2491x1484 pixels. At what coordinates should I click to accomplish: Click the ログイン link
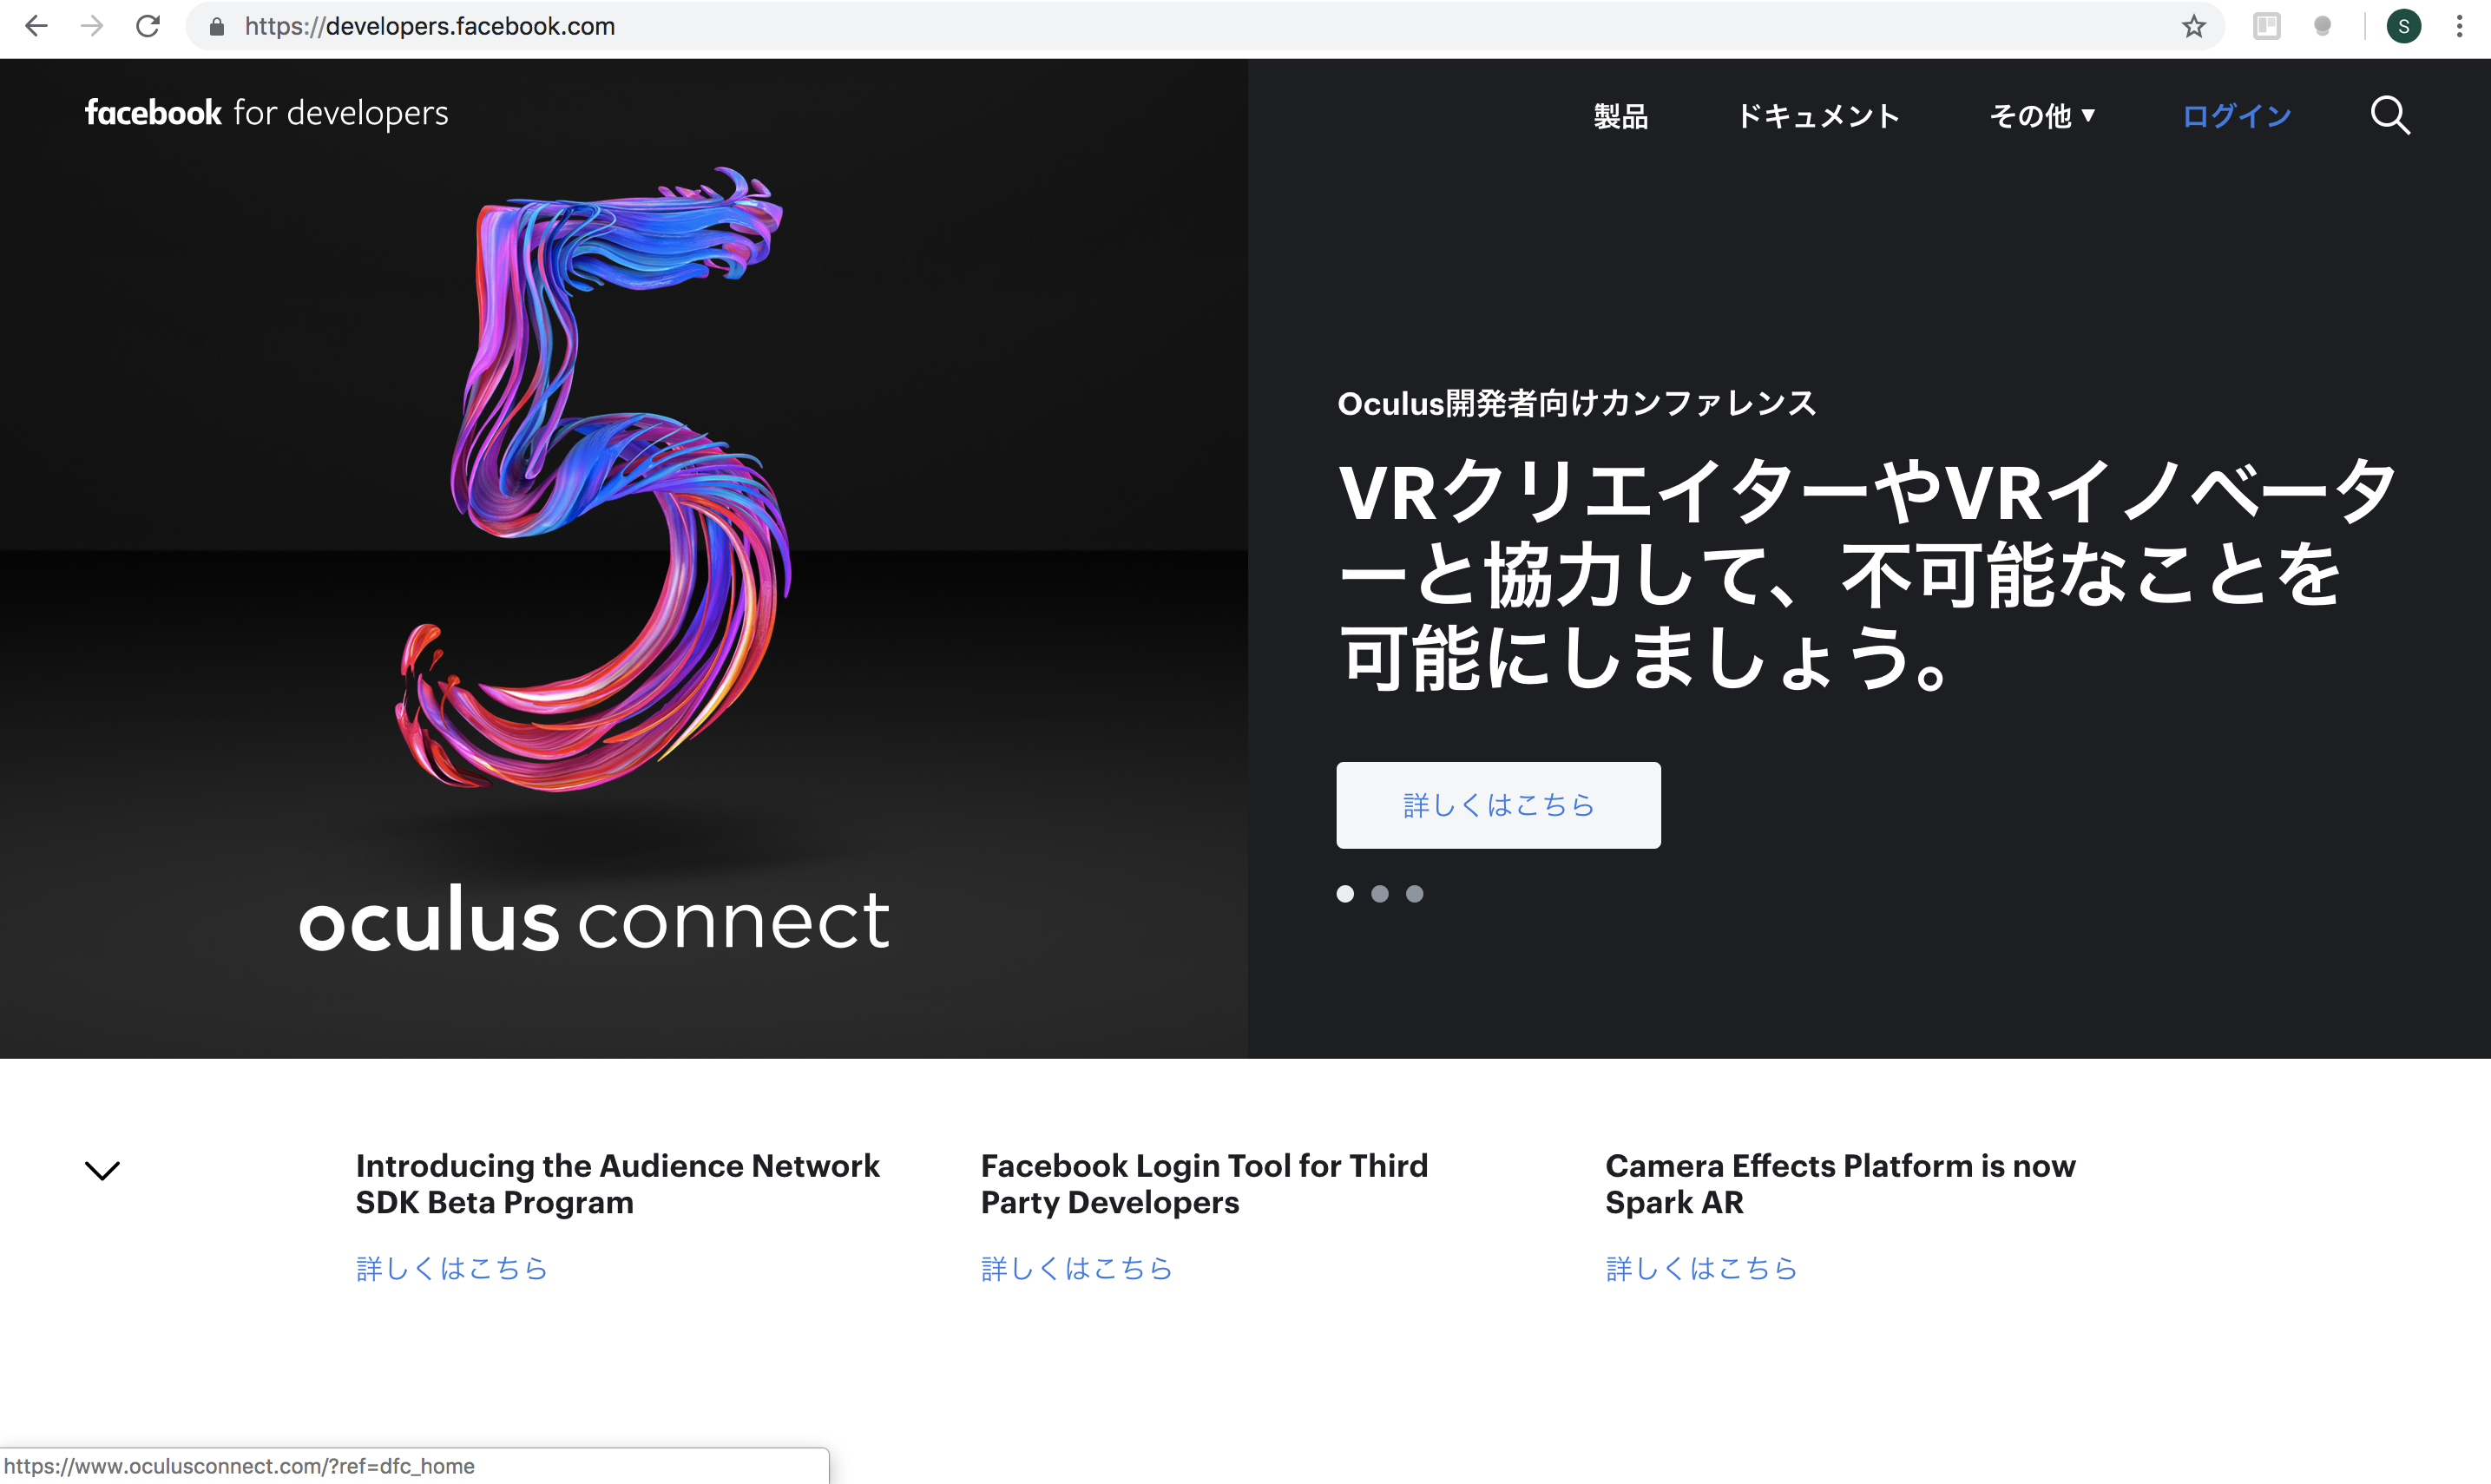(x=2236, y=116)
